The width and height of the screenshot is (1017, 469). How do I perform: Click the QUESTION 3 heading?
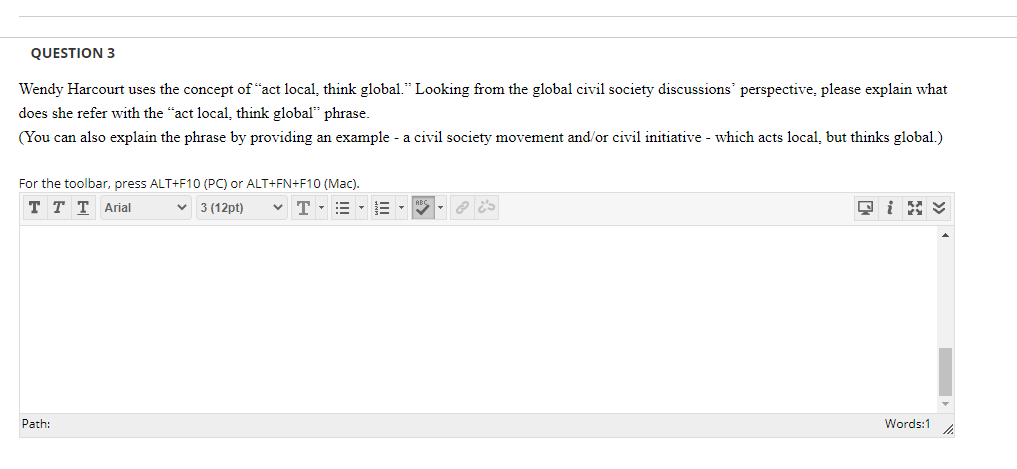(73, 53)
